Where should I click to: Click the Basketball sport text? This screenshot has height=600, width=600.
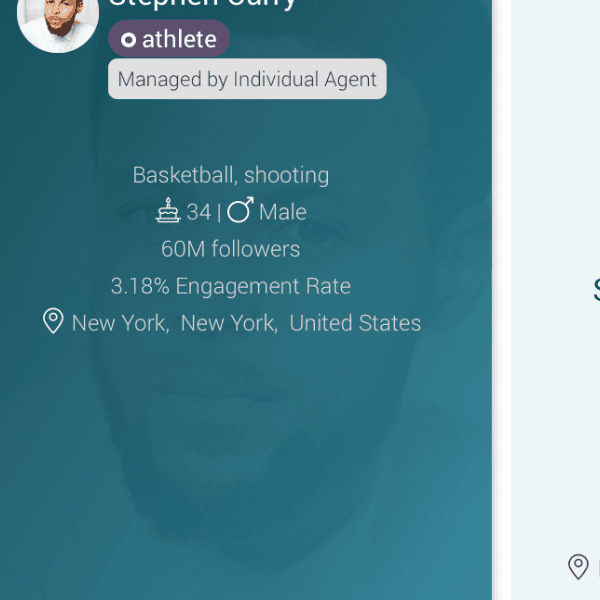[x=185, y=175]
